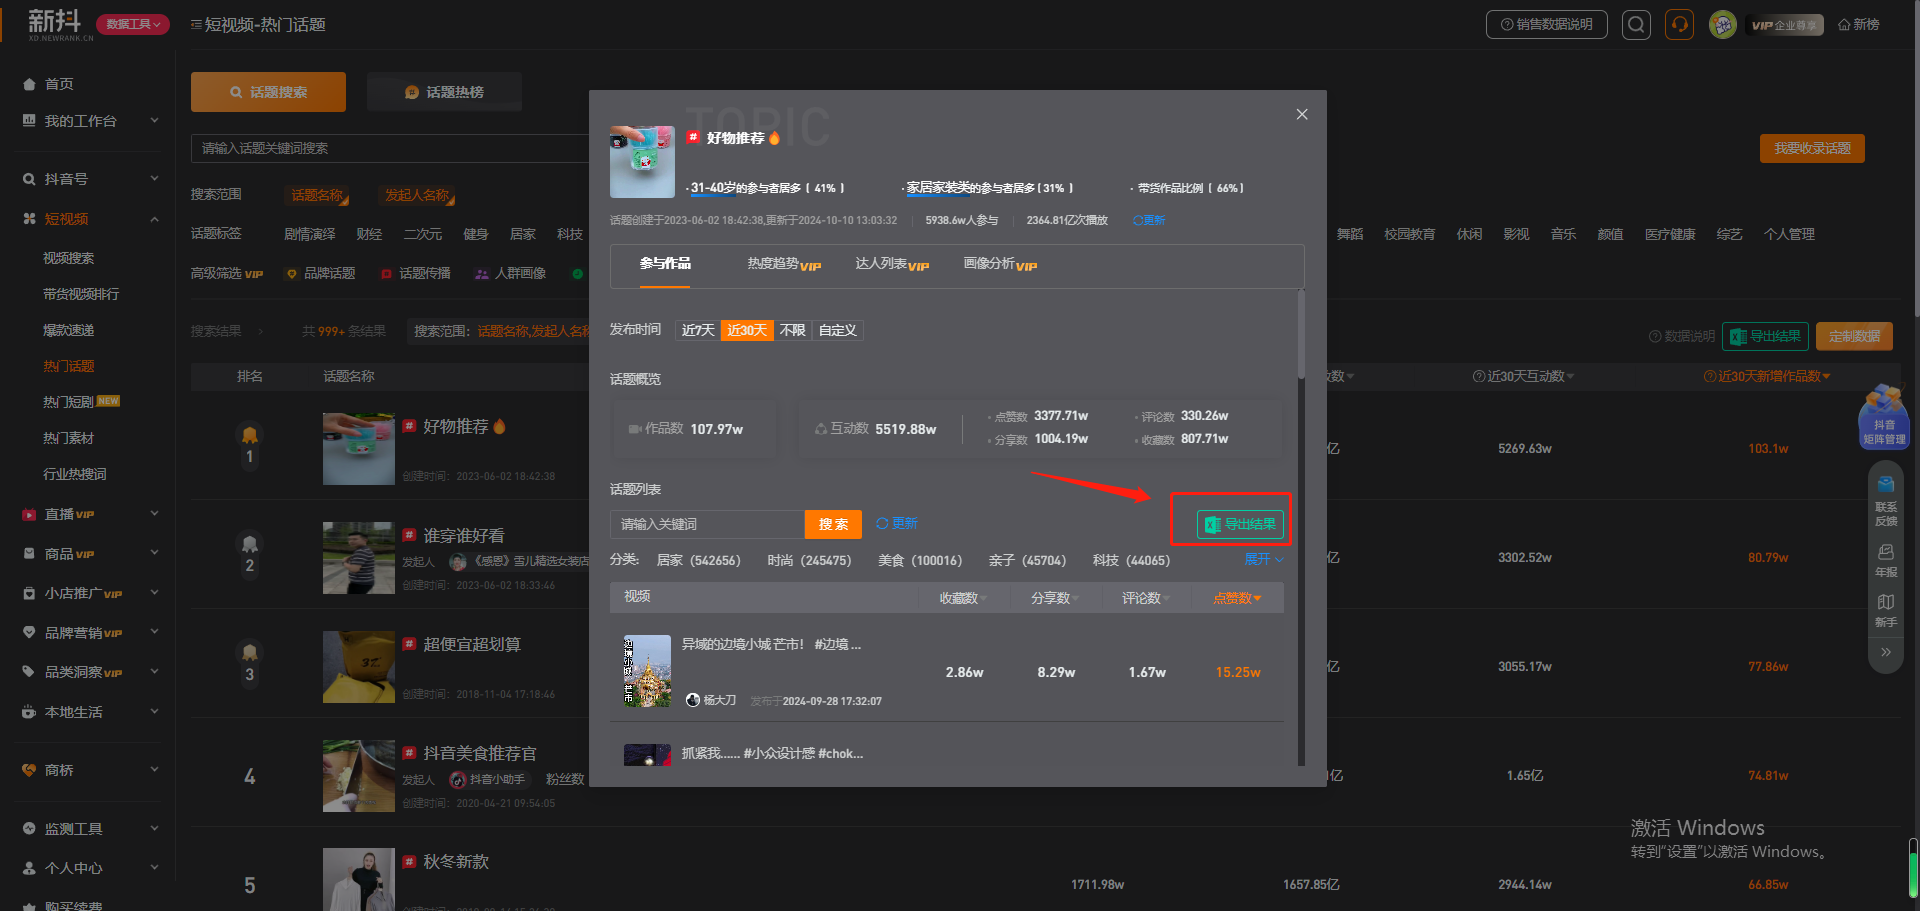Open 数据工具 dropdown next to logo
The image size is (1920, 911).
point(132,24)
